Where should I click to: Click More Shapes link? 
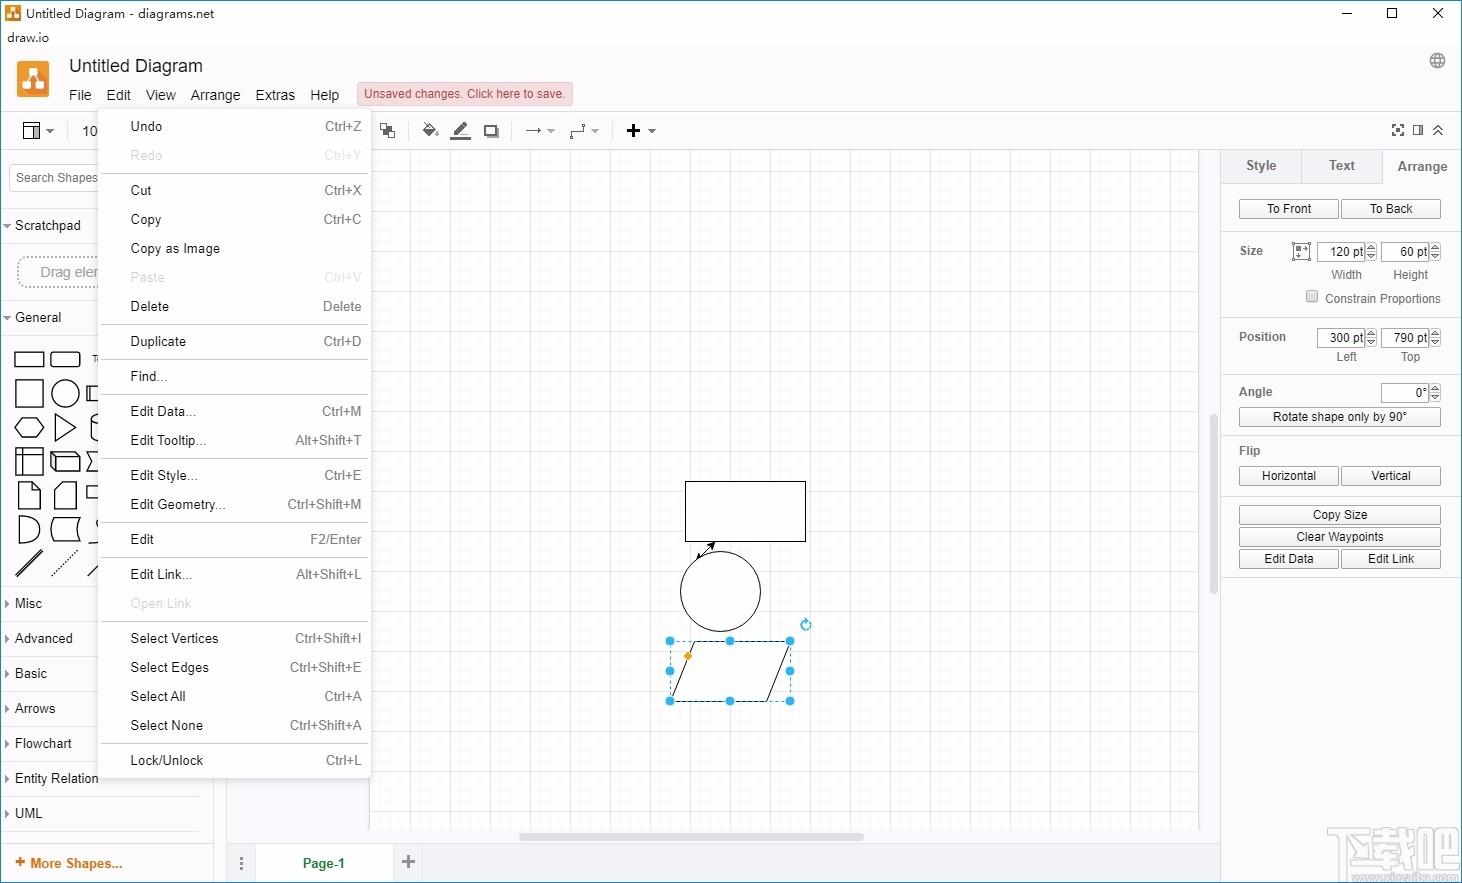click(x=69, y=863)
